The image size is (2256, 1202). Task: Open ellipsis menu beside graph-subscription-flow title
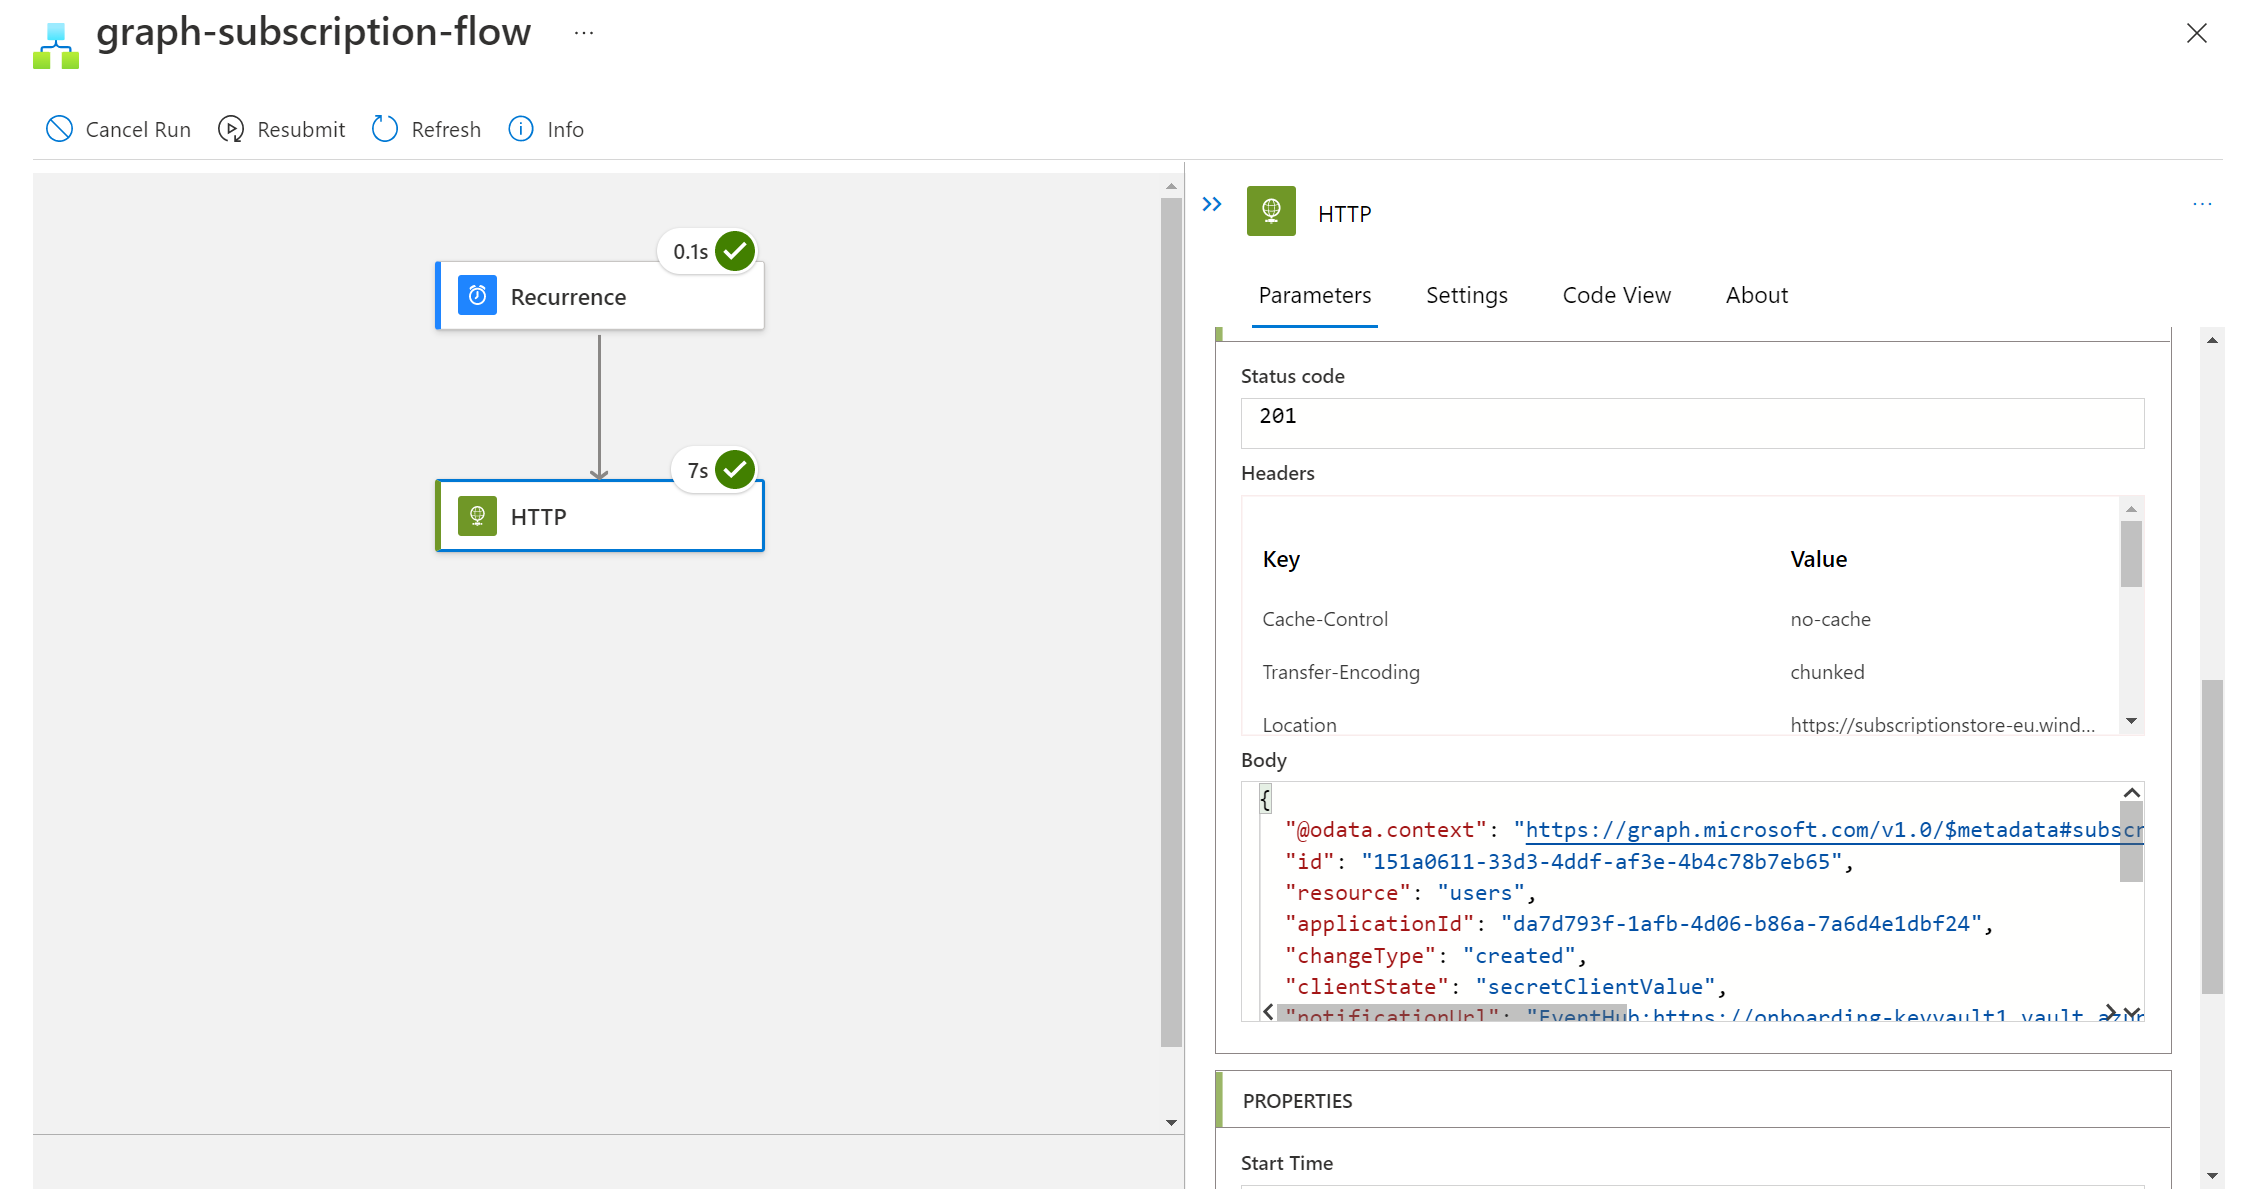(584, 33)
